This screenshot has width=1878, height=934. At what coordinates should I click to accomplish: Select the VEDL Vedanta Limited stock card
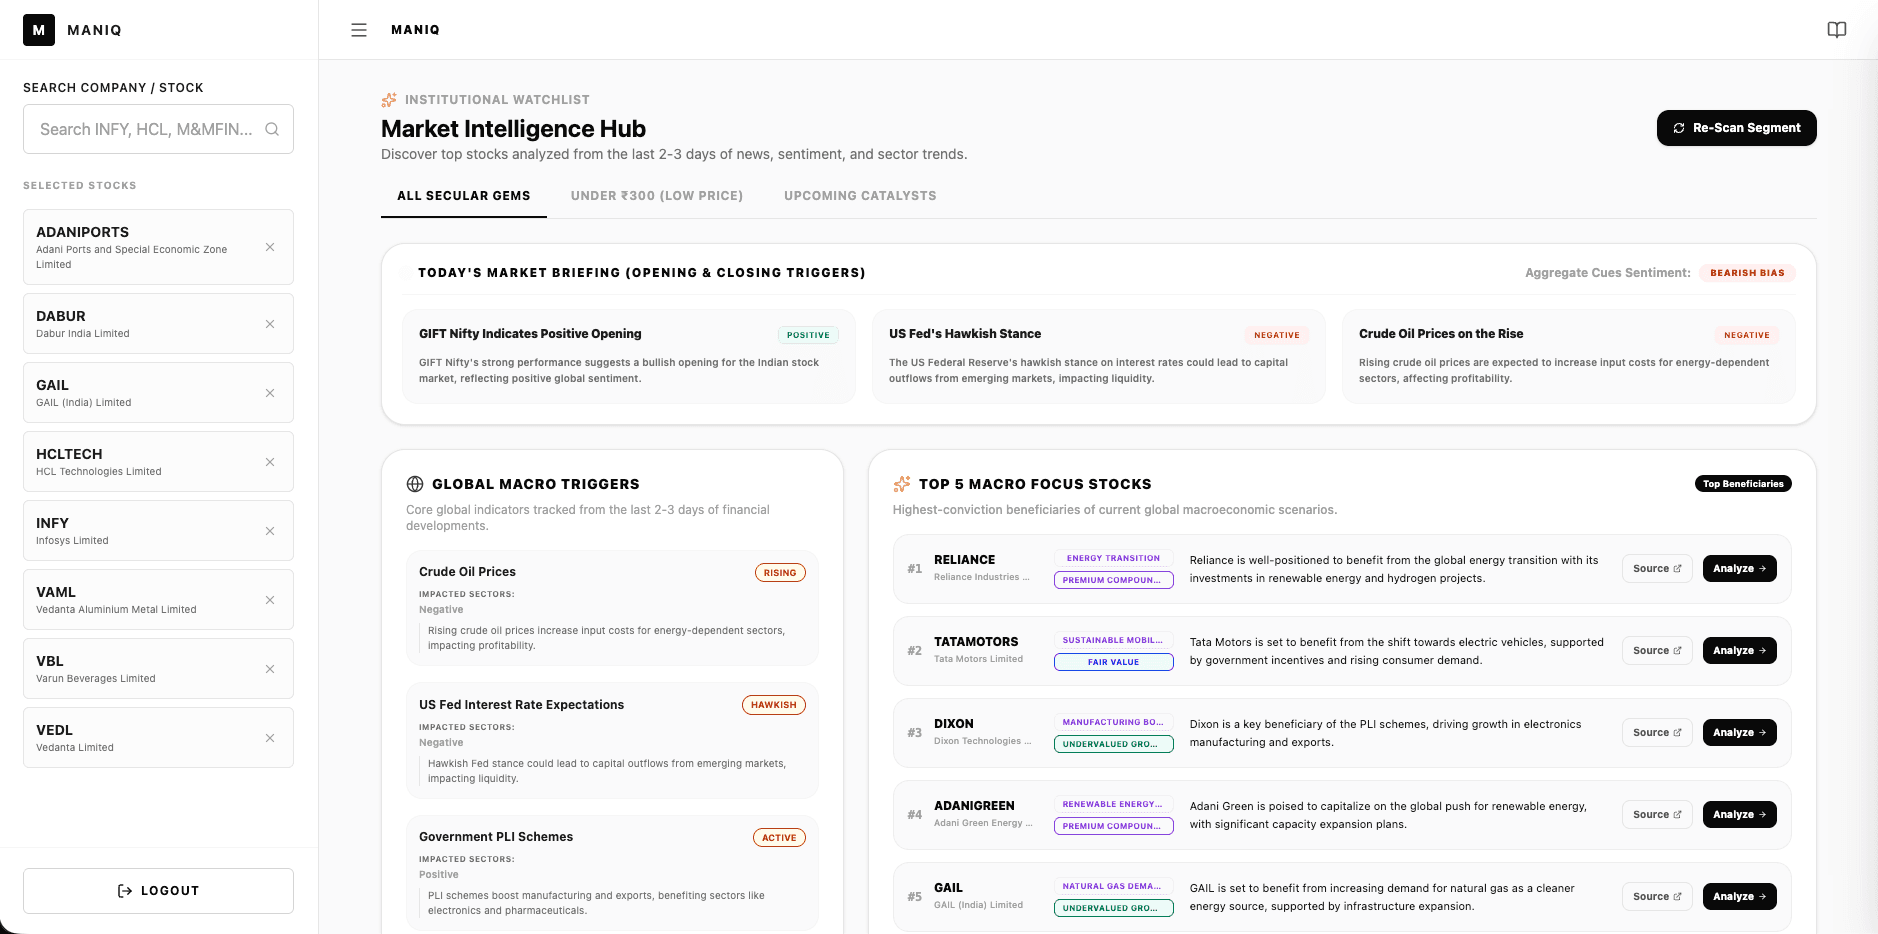tap(158, 738)
